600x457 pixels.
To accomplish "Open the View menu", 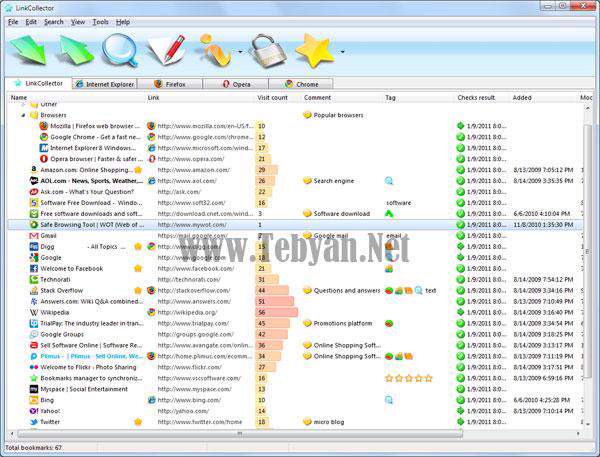I will point(78,22).
